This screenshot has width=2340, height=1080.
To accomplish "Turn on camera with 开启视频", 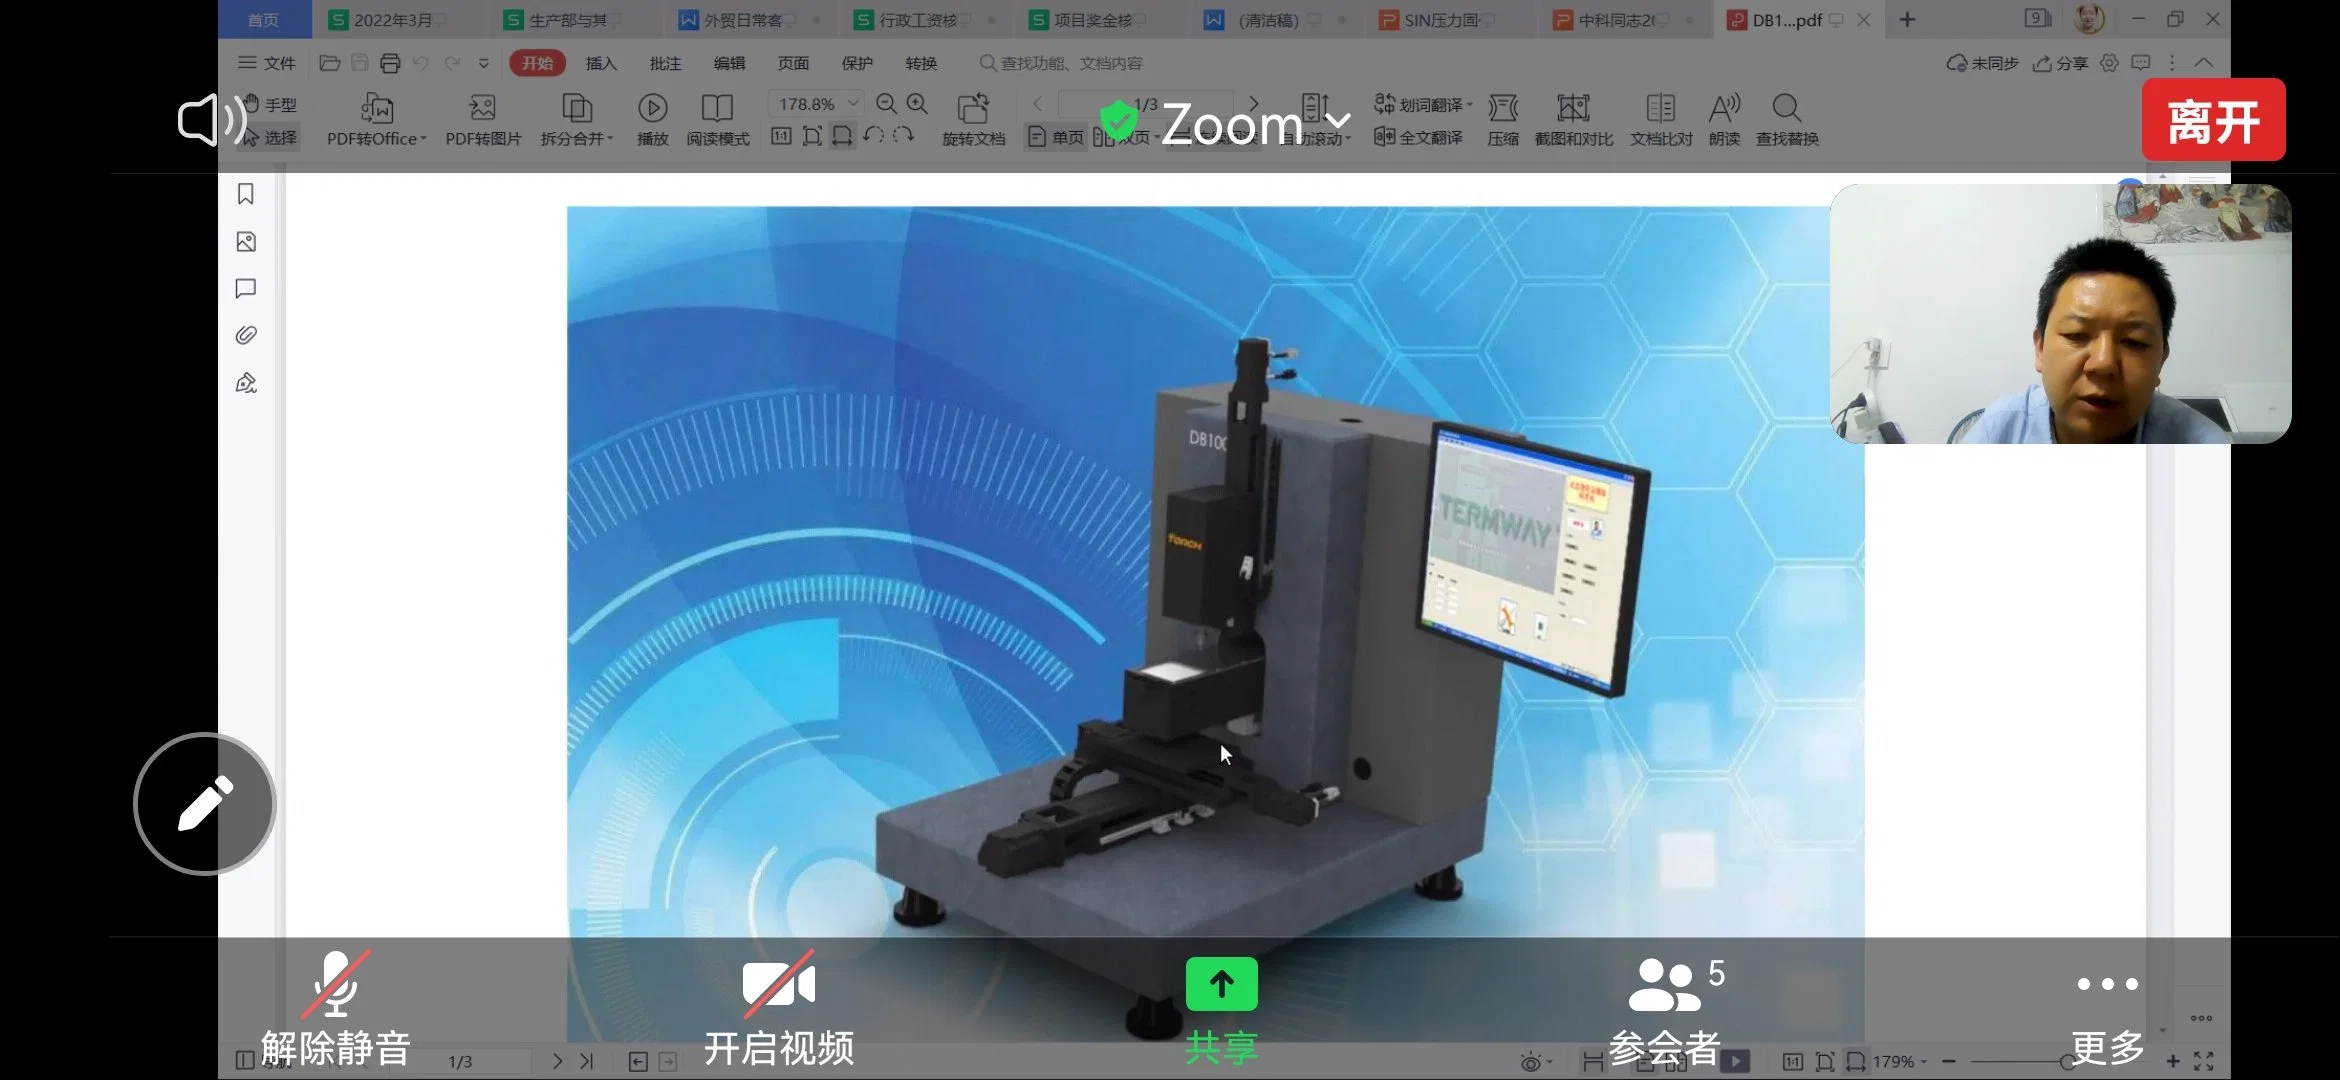I will pyautogui.click(x=778, y=1008).
